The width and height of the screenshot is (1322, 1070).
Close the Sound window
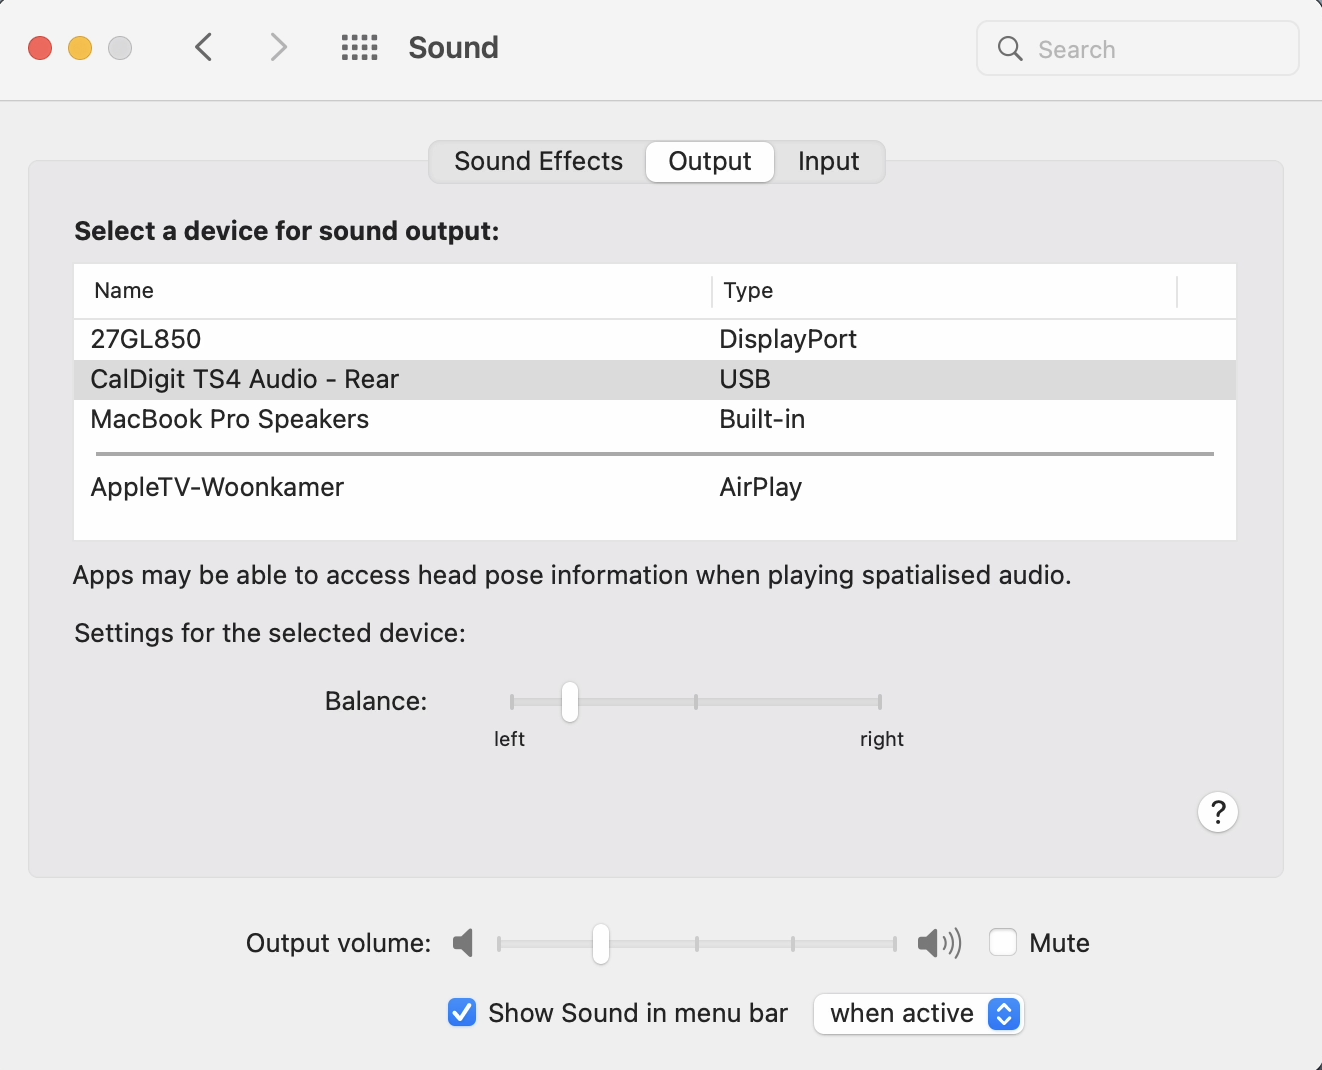point(40,48)
